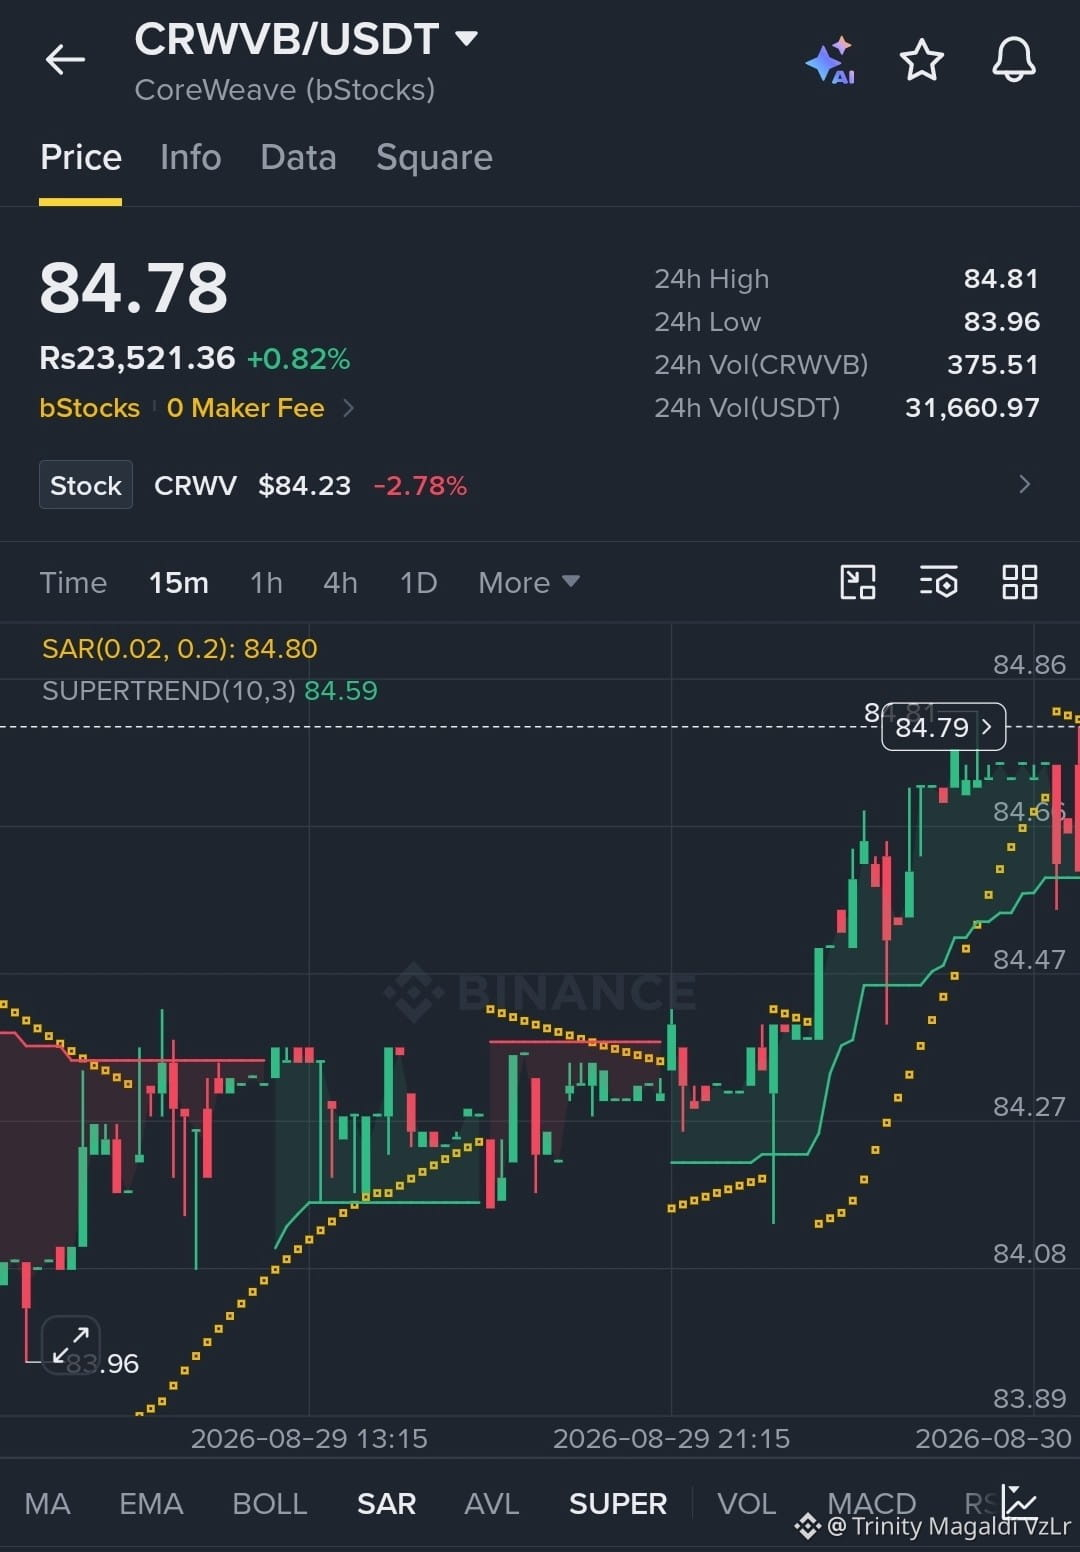Toggle the SAR indicator off
This screenshot has height=1552, width=1080.
[x=386, y=1503]
